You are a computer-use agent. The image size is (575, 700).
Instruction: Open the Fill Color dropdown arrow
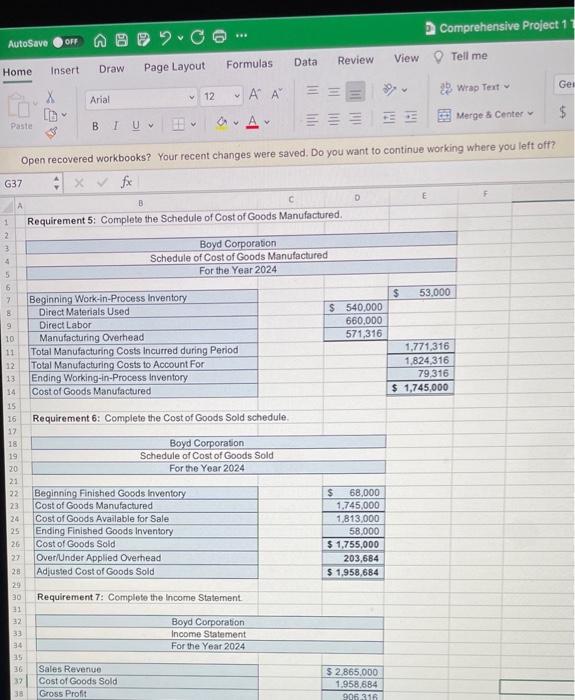[236, 122]
